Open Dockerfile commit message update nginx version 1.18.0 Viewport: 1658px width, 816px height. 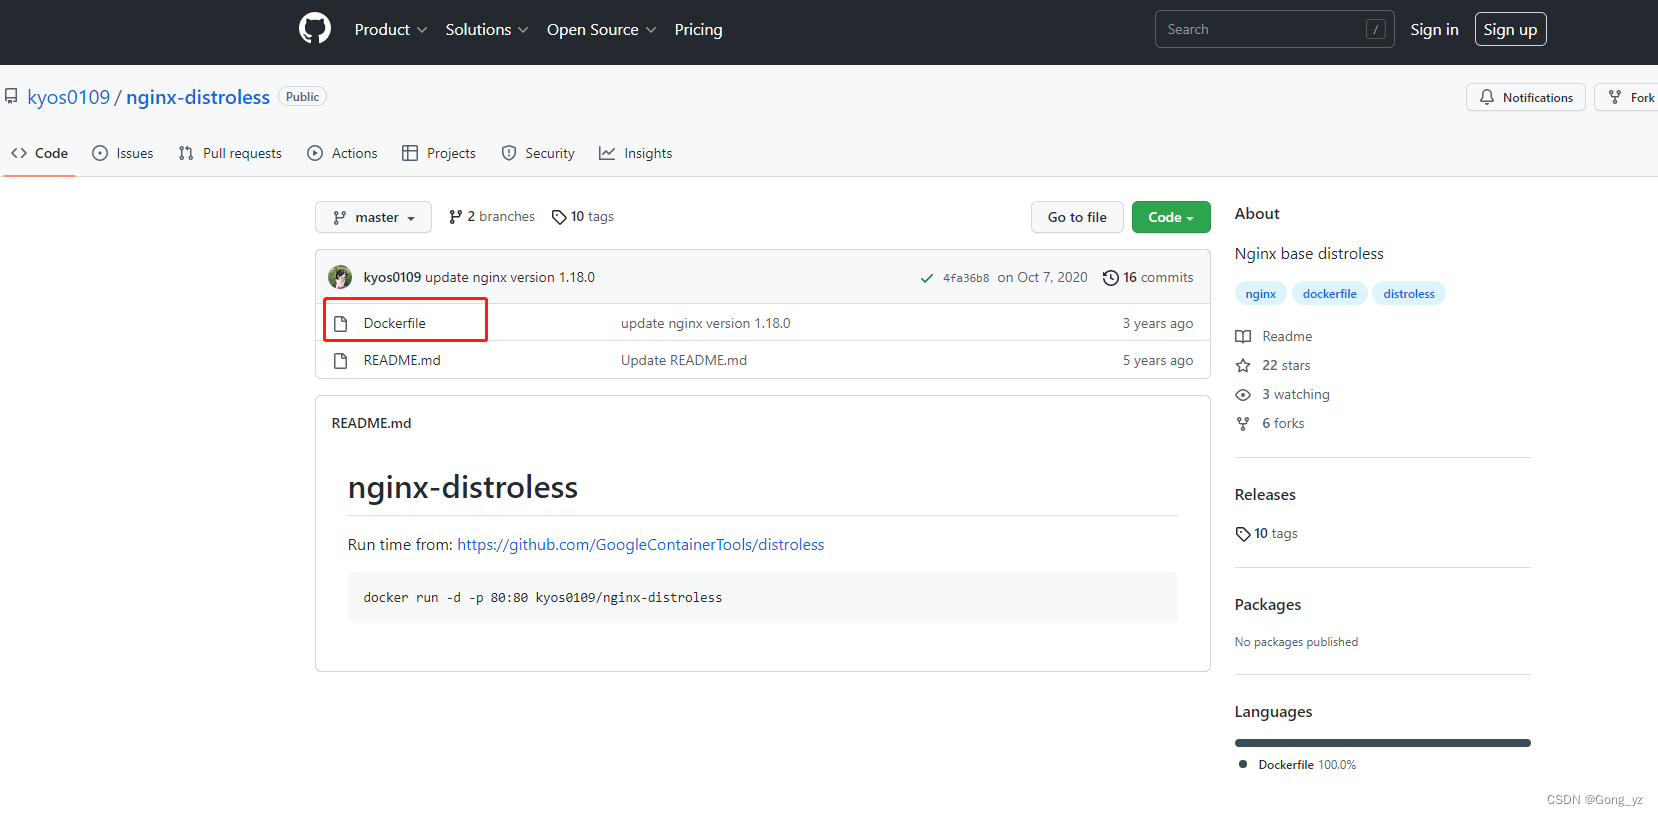pyautogui.click(x=706, y=323)
